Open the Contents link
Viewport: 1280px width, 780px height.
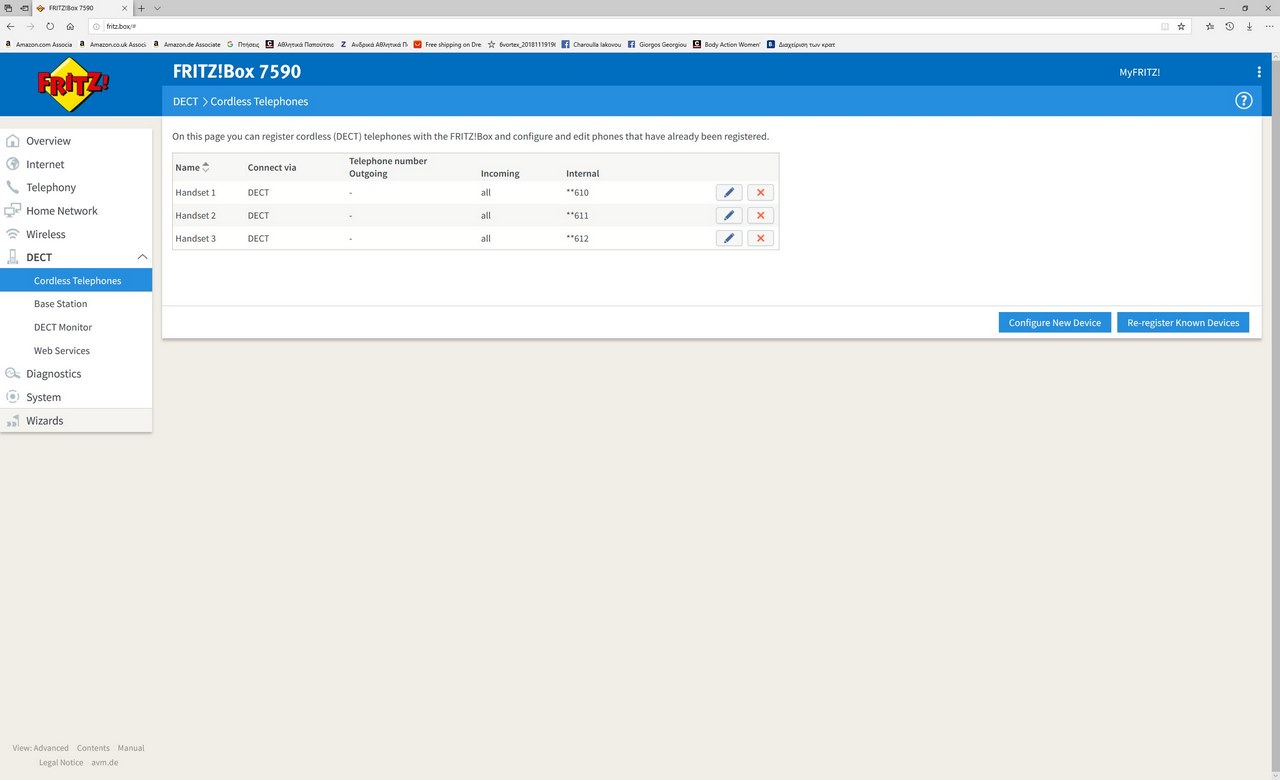[x=93, y=748]
